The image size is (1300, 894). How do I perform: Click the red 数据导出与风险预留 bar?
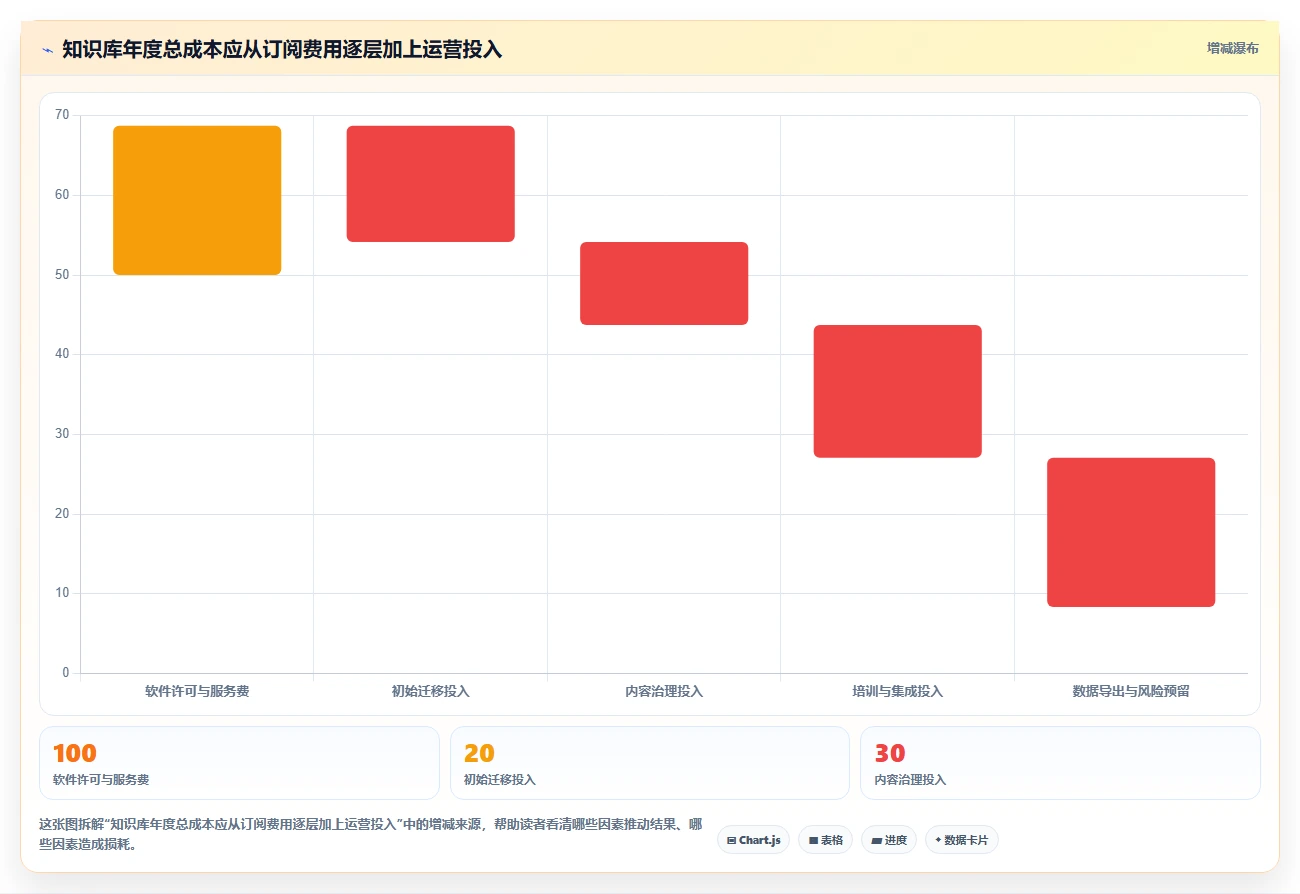coord(1131,532)
